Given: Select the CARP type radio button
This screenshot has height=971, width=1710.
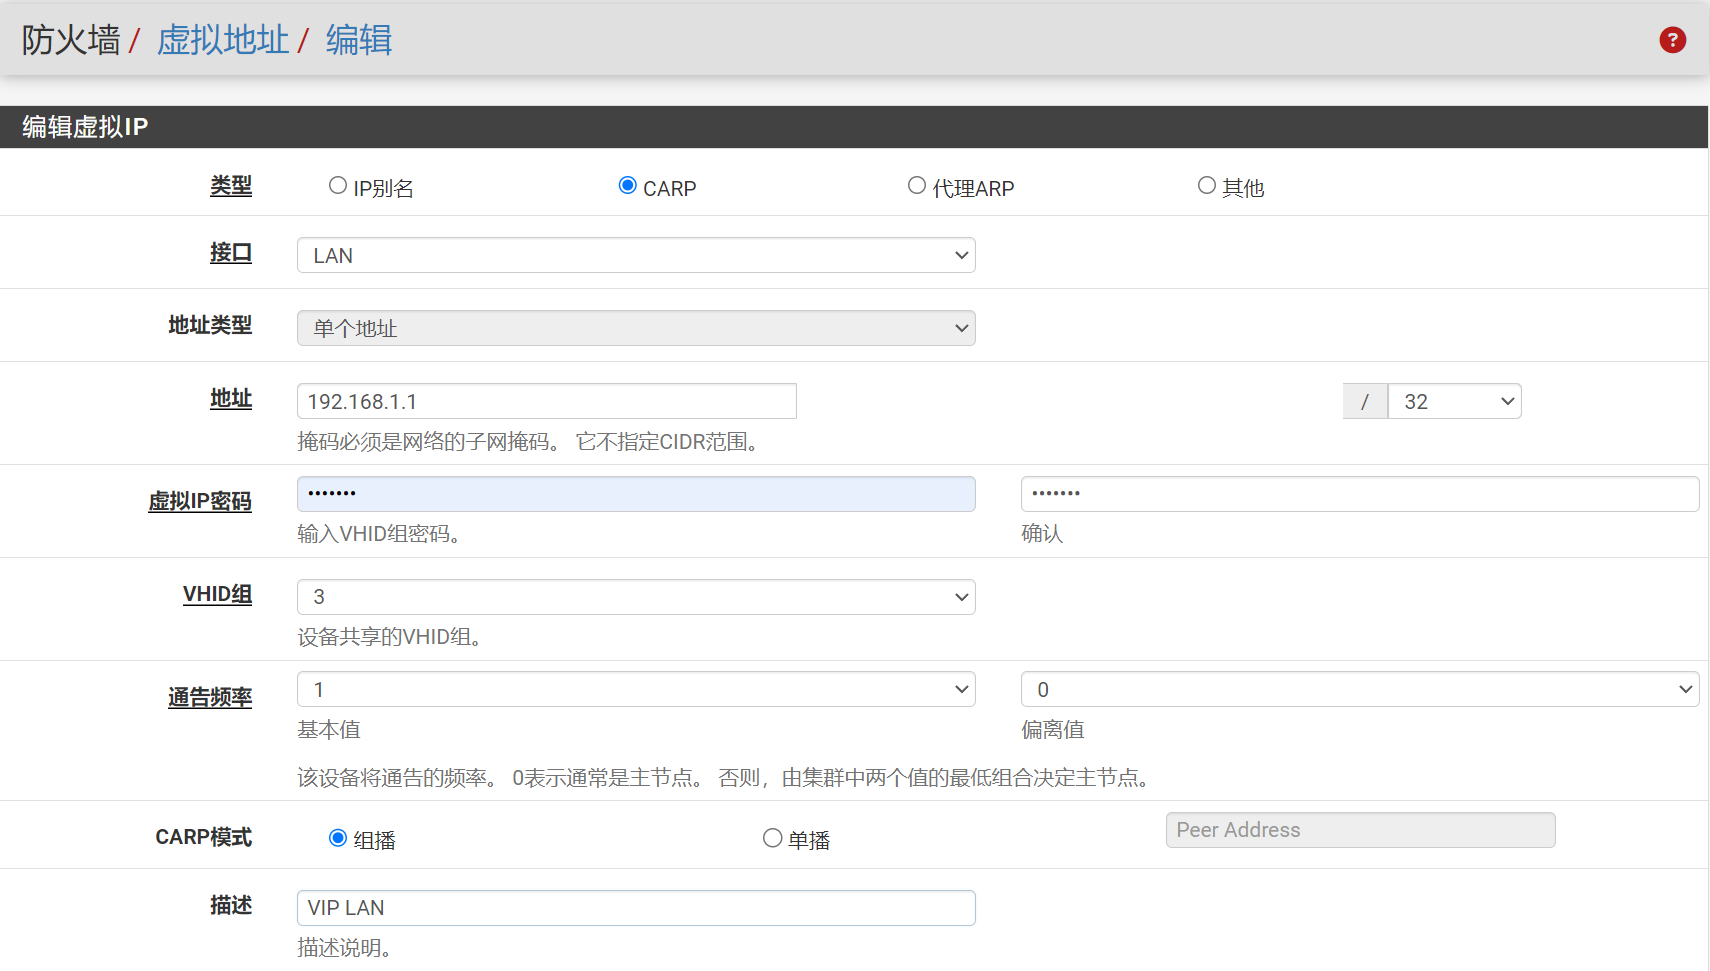Looking at the screenshot, I should (628, 186).
